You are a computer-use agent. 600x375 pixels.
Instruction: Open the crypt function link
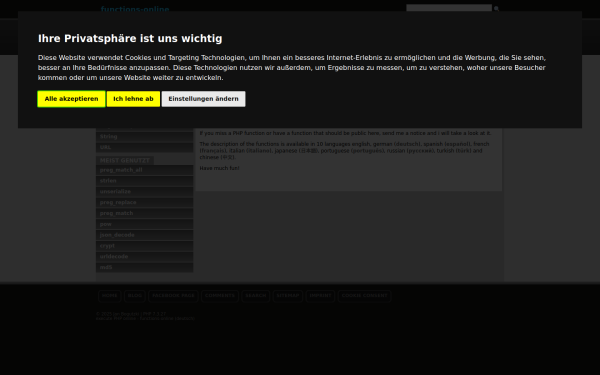tap(144, 246)
